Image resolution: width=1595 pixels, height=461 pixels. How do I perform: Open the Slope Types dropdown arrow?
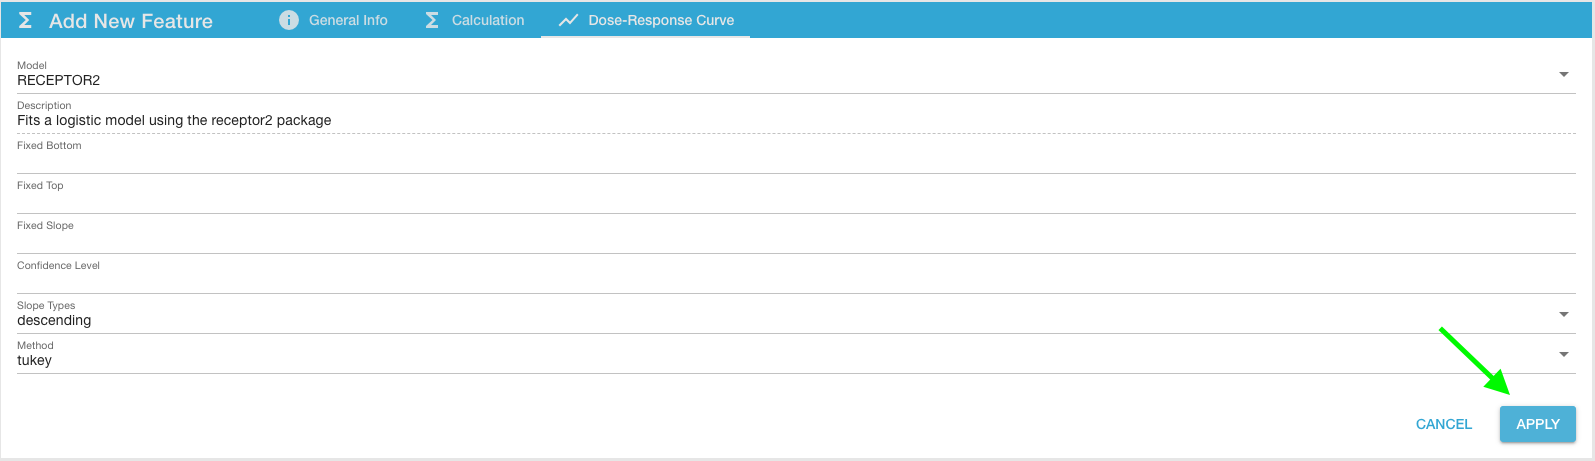coord(1564,315)
